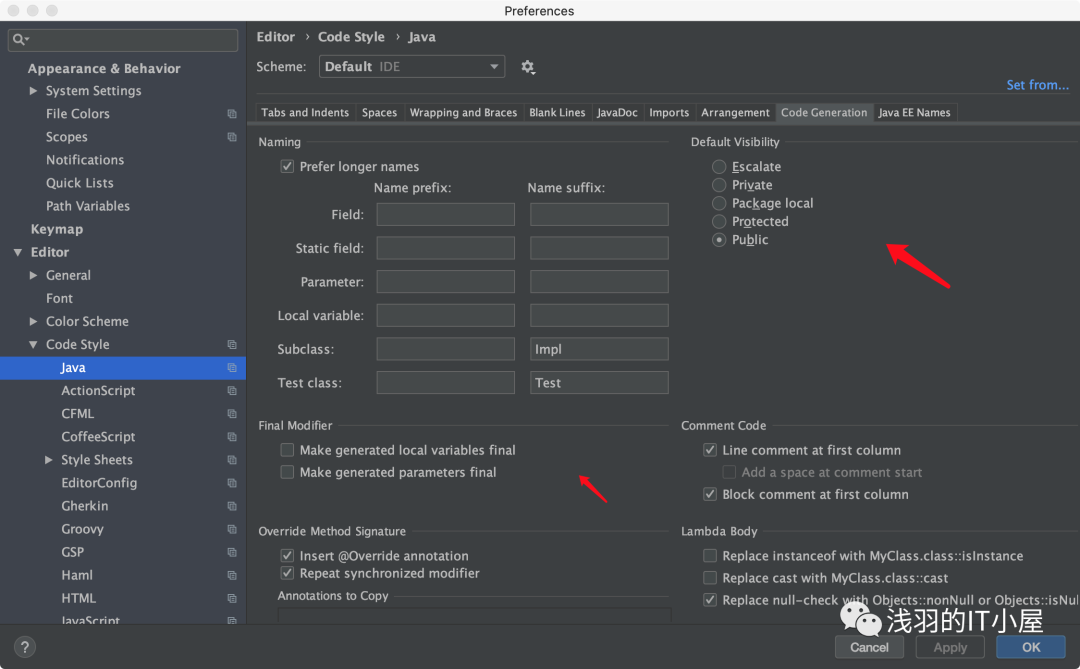Screen dimensions: 1080x669
Task: Open the Arrangement tab
Action: [735, 112]
